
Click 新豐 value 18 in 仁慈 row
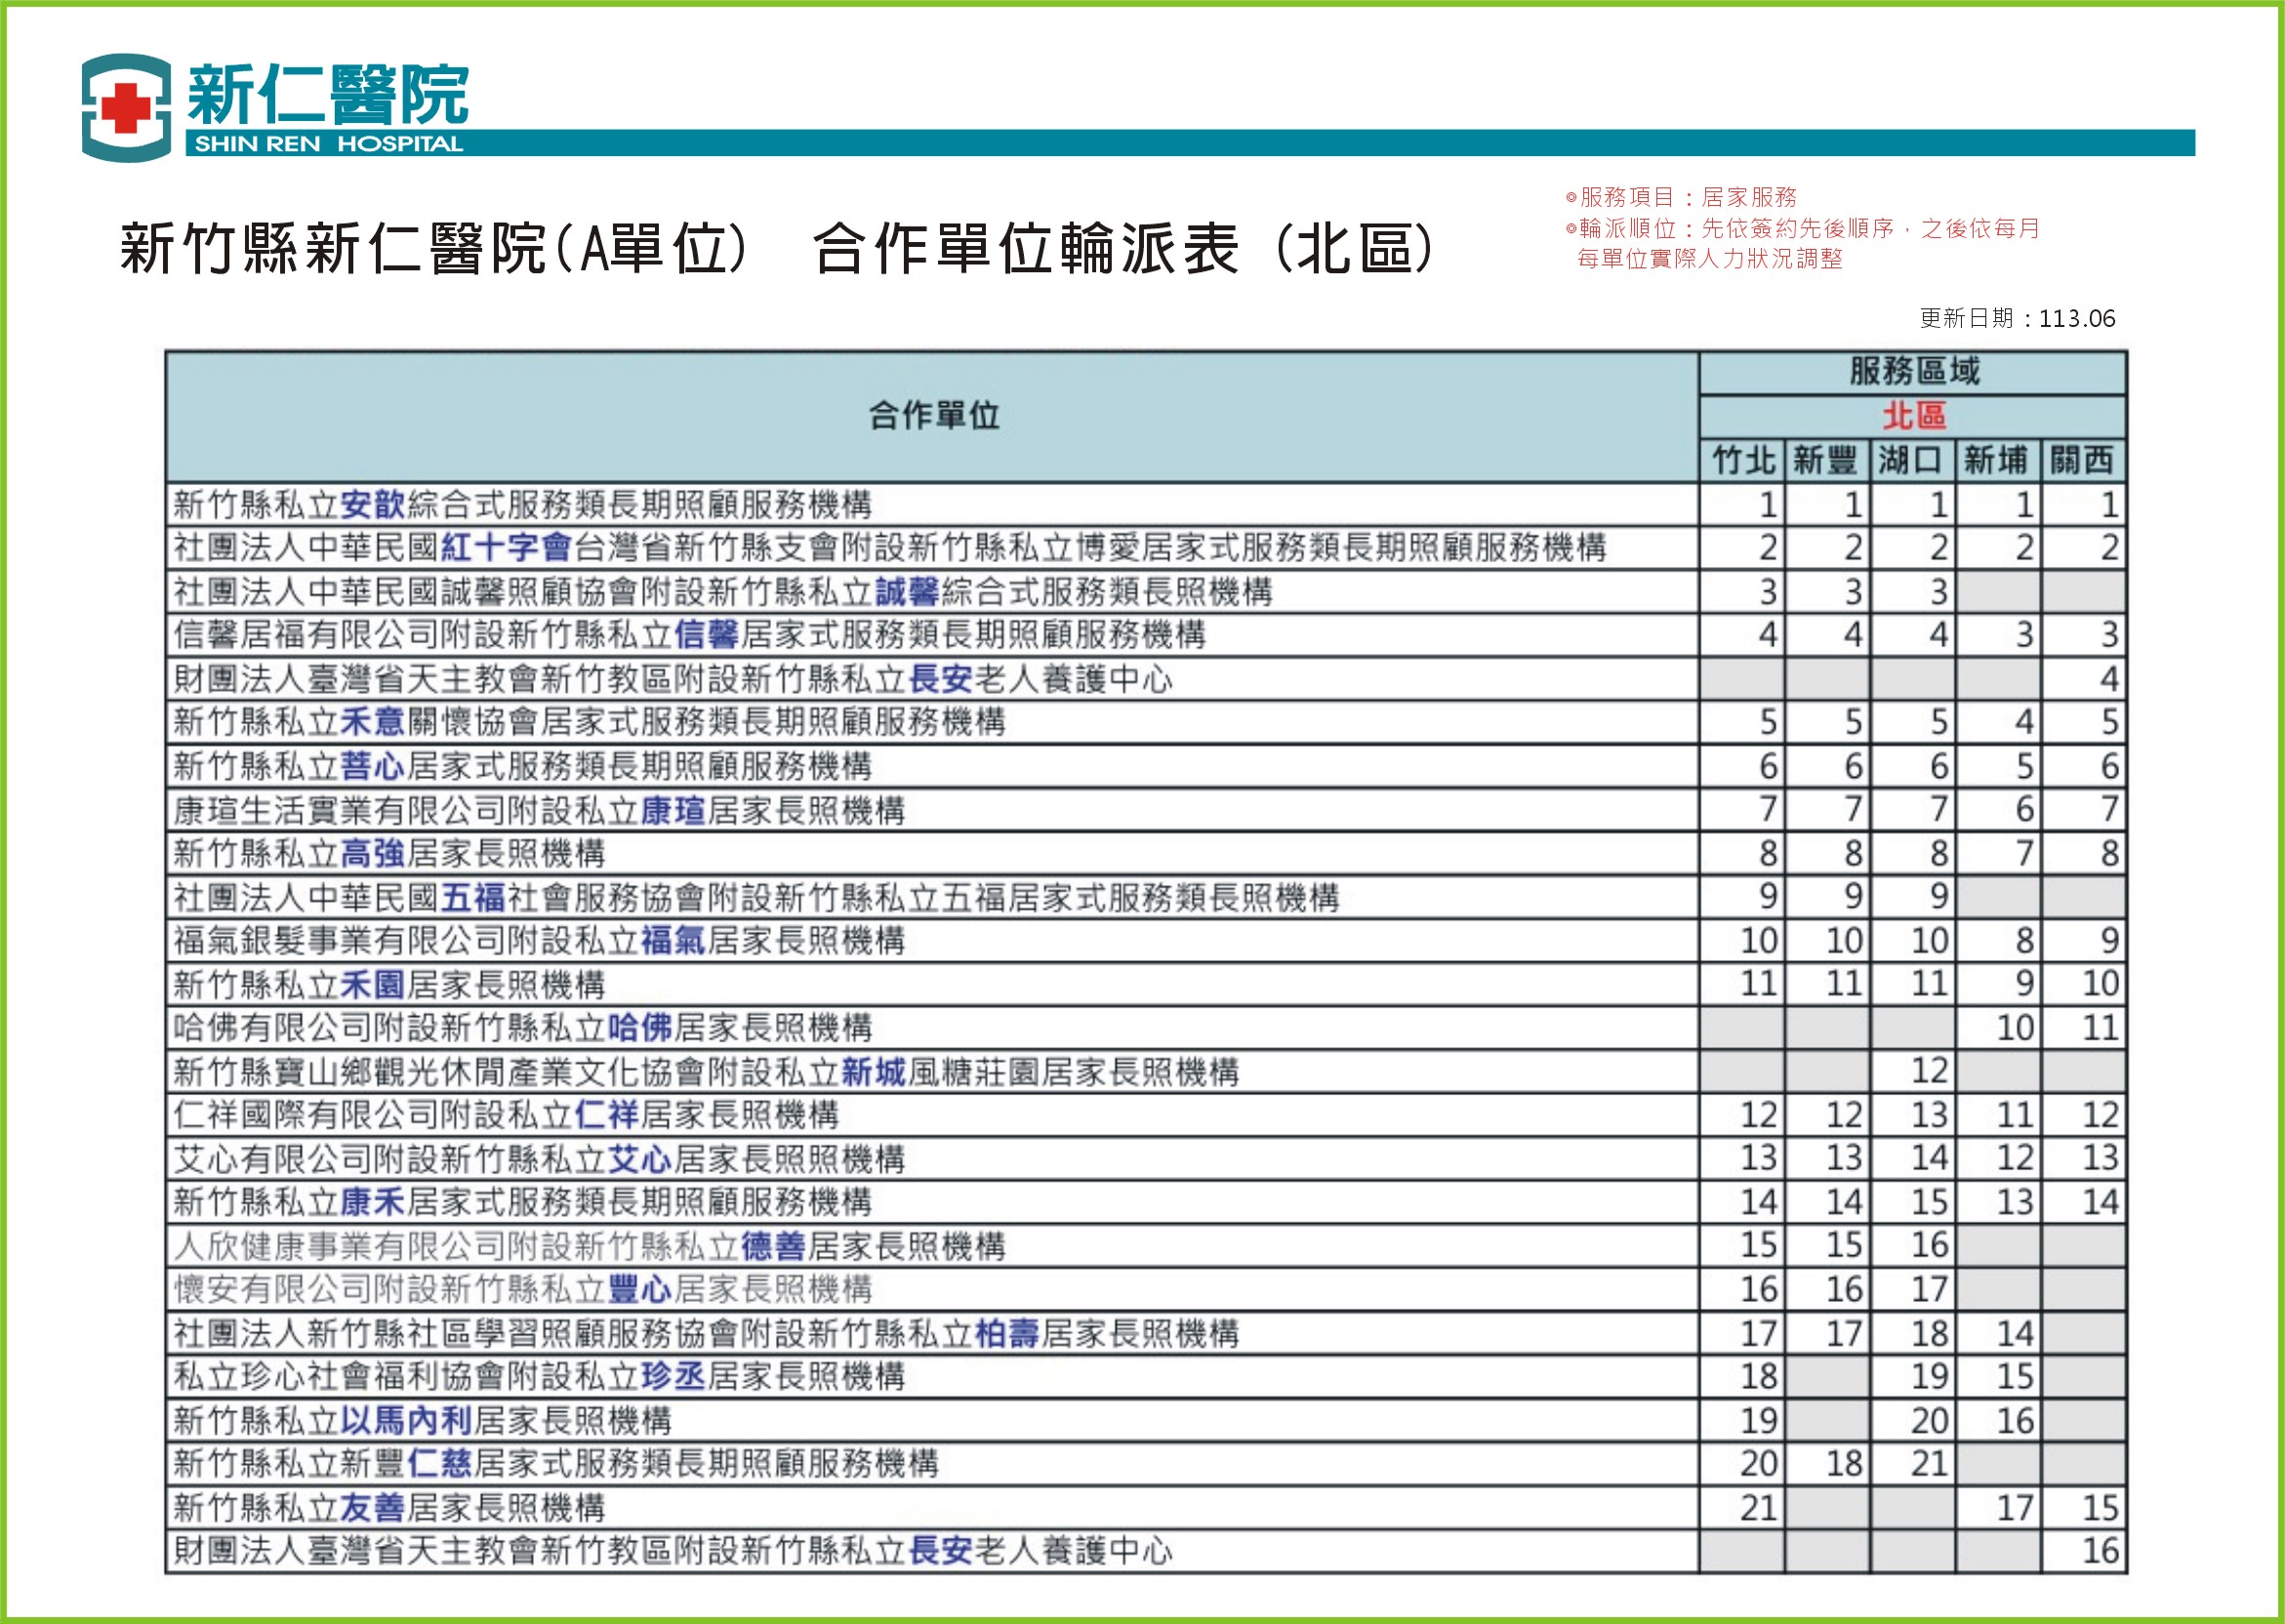[1844, 1464]
